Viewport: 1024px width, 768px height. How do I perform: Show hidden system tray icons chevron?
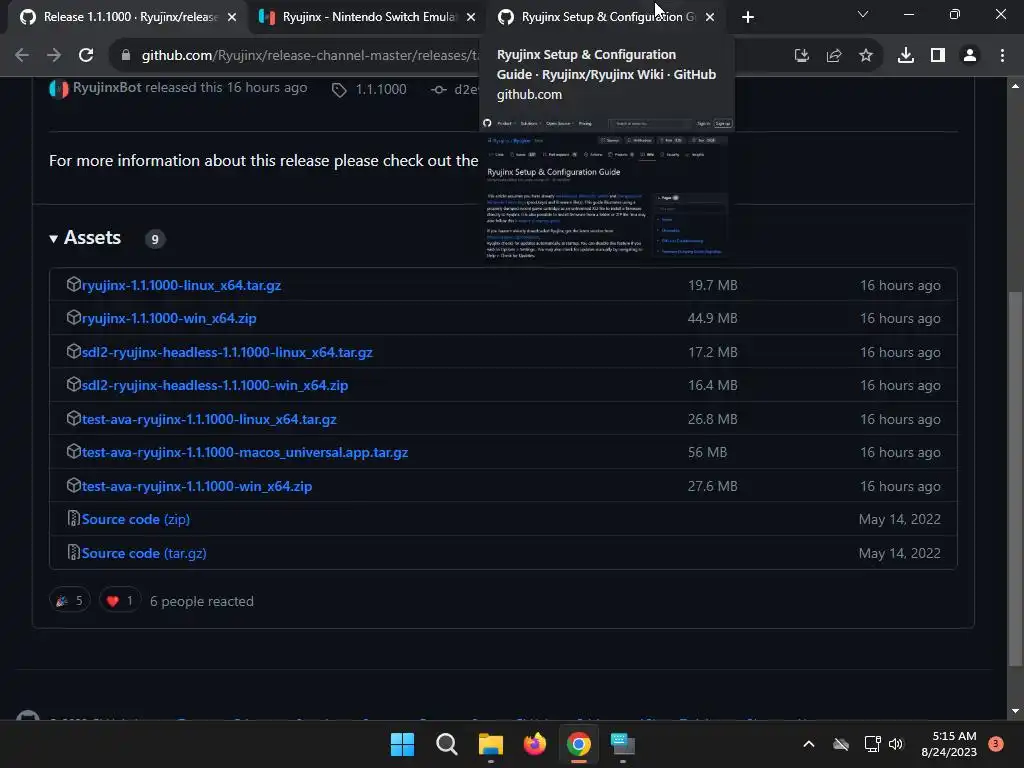click(x=808, y=744)
